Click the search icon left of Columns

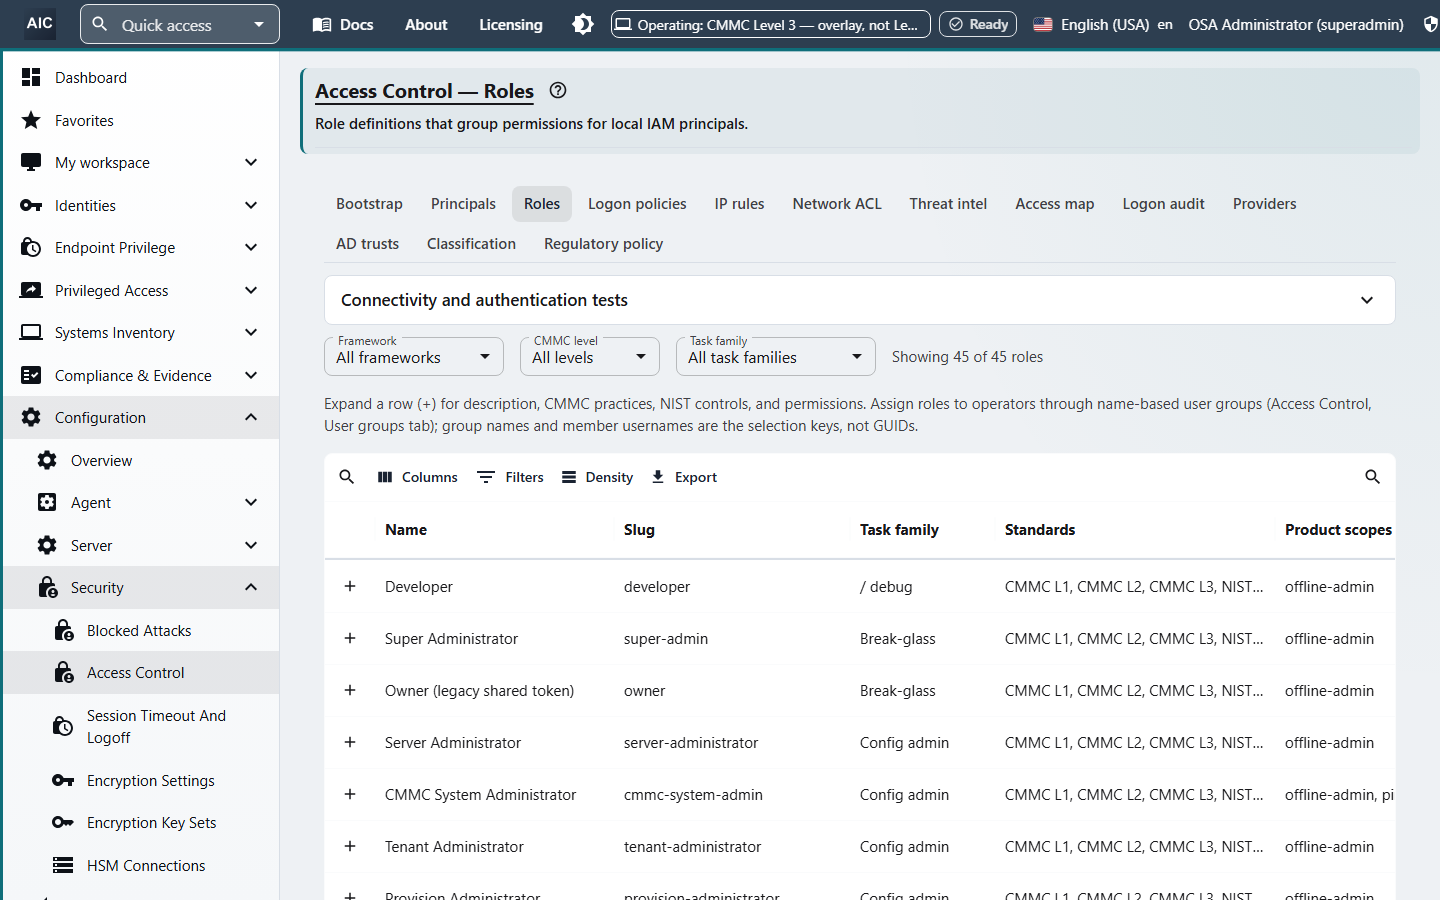click(x=347, y=477)
